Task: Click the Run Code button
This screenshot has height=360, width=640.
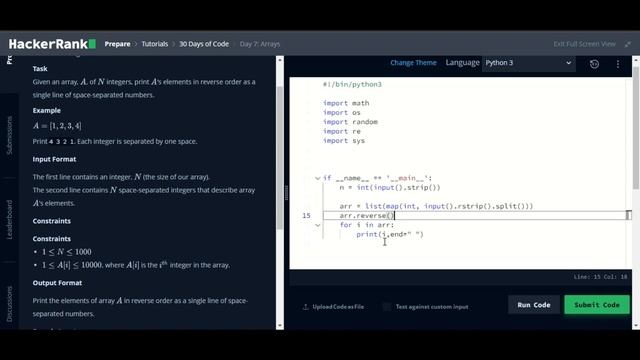Action: [534, 305]
